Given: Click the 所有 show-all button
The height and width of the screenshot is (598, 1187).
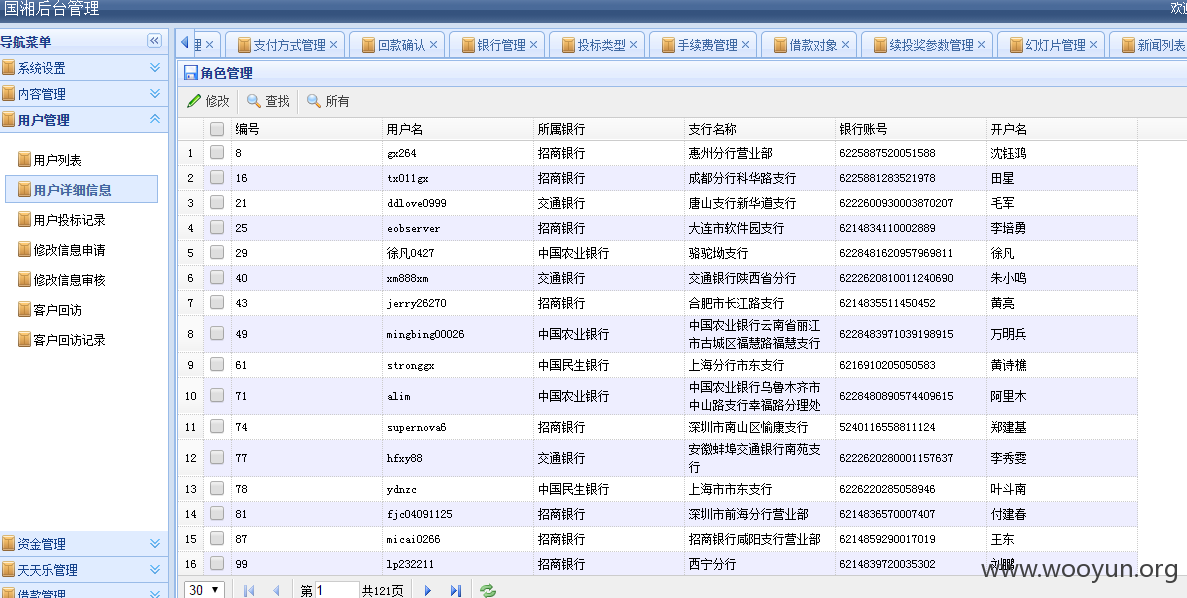Looking at the screenshot, I should coord(329,101).
